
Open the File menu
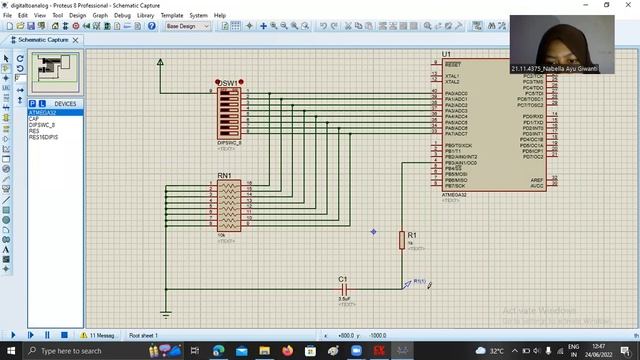pos(7,15)
